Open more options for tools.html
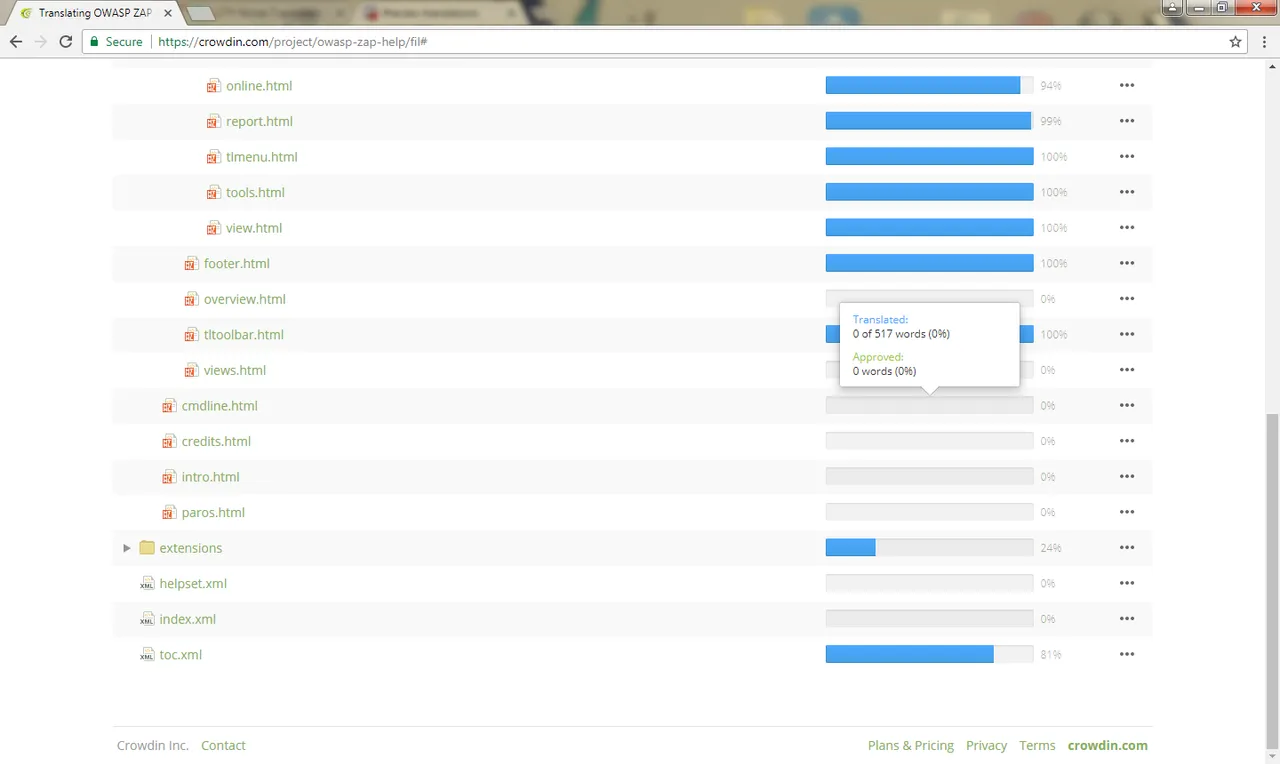1280x764 pixels. click(1127, 192)
